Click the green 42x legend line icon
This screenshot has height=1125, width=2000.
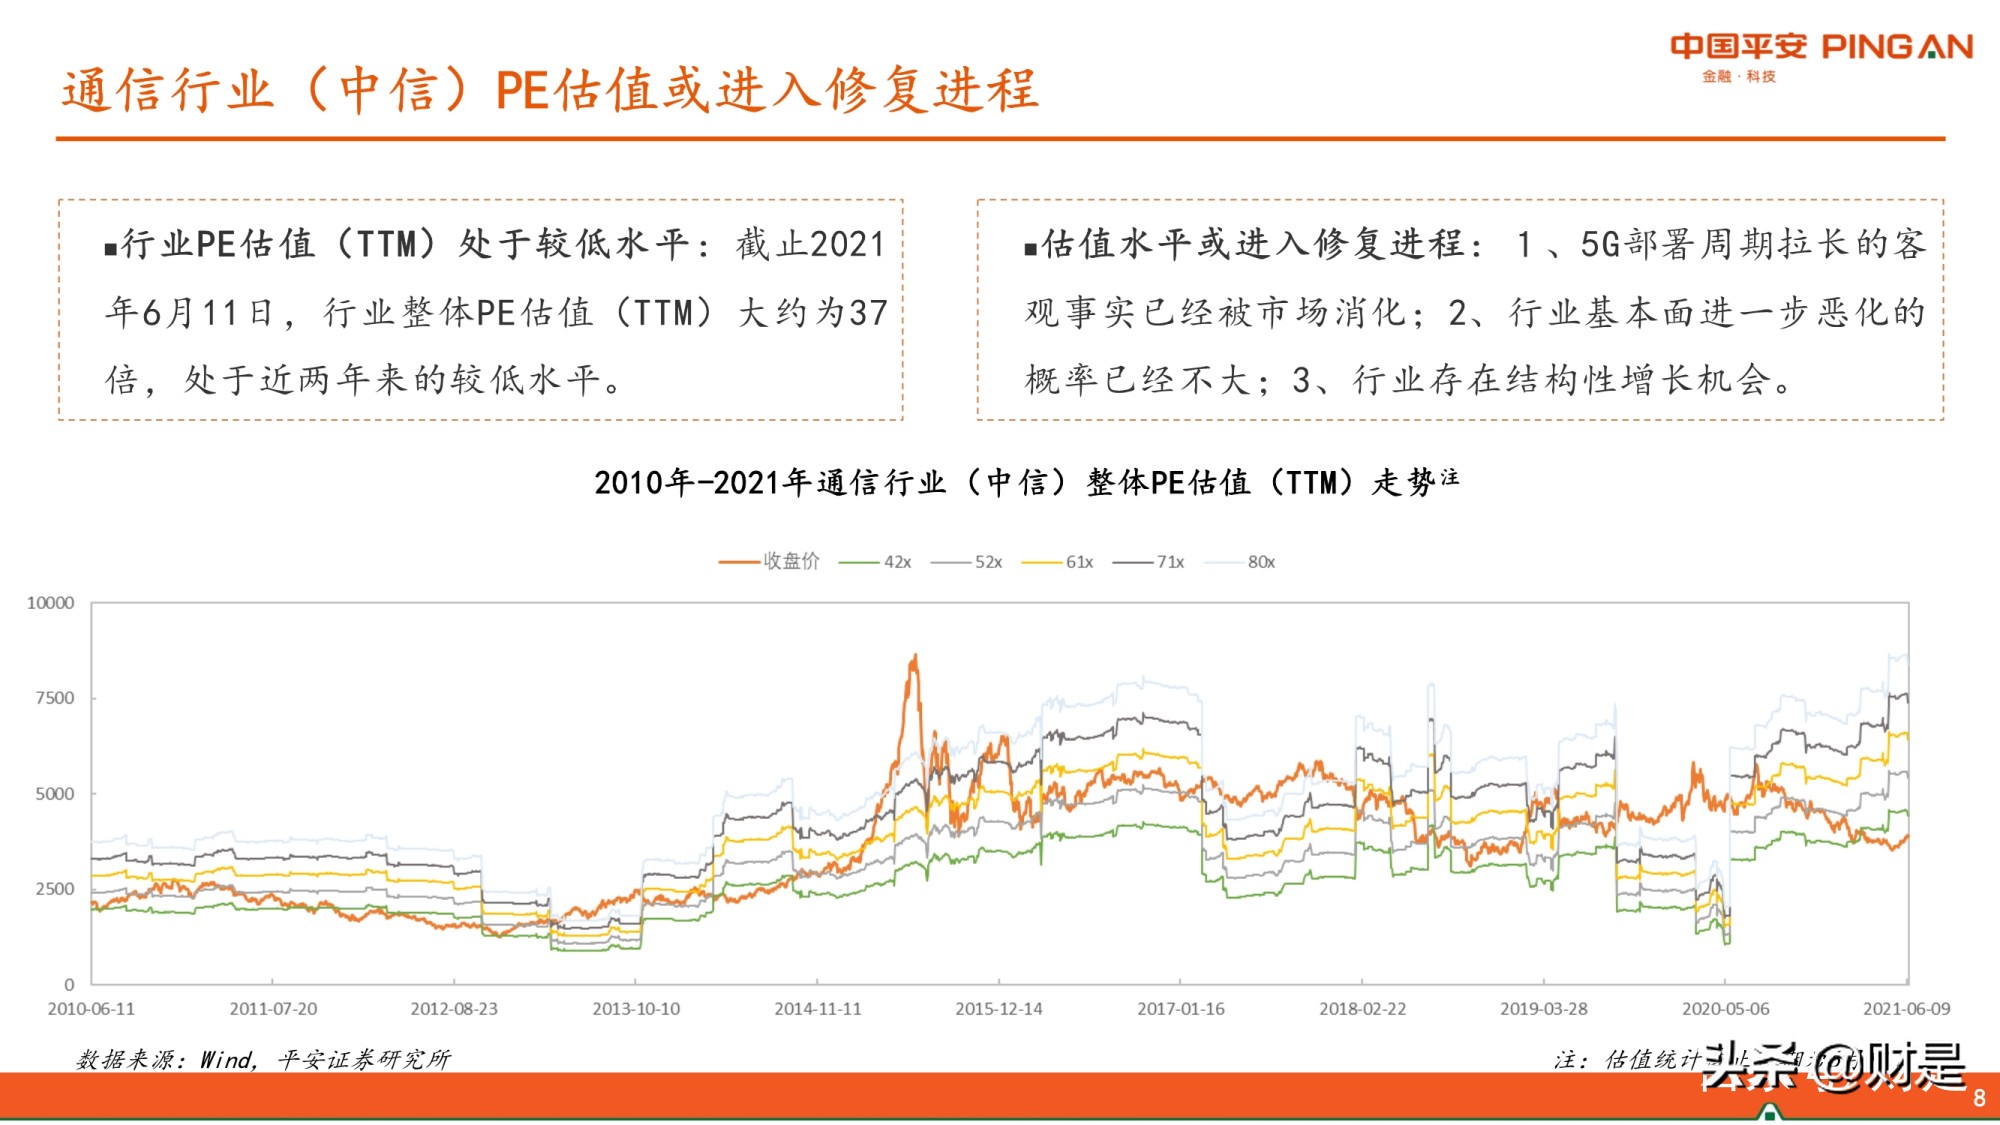tap(860, 563)
